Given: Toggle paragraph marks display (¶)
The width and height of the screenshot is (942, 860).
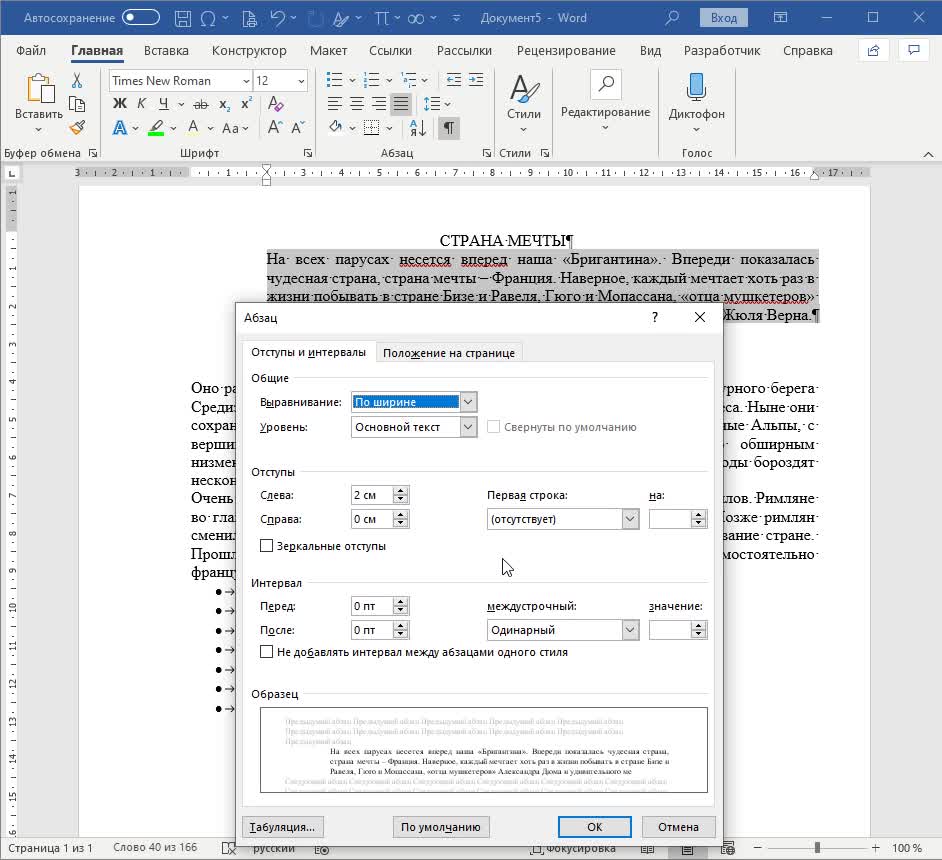Looking at the screenshot, I should (449, 127).
